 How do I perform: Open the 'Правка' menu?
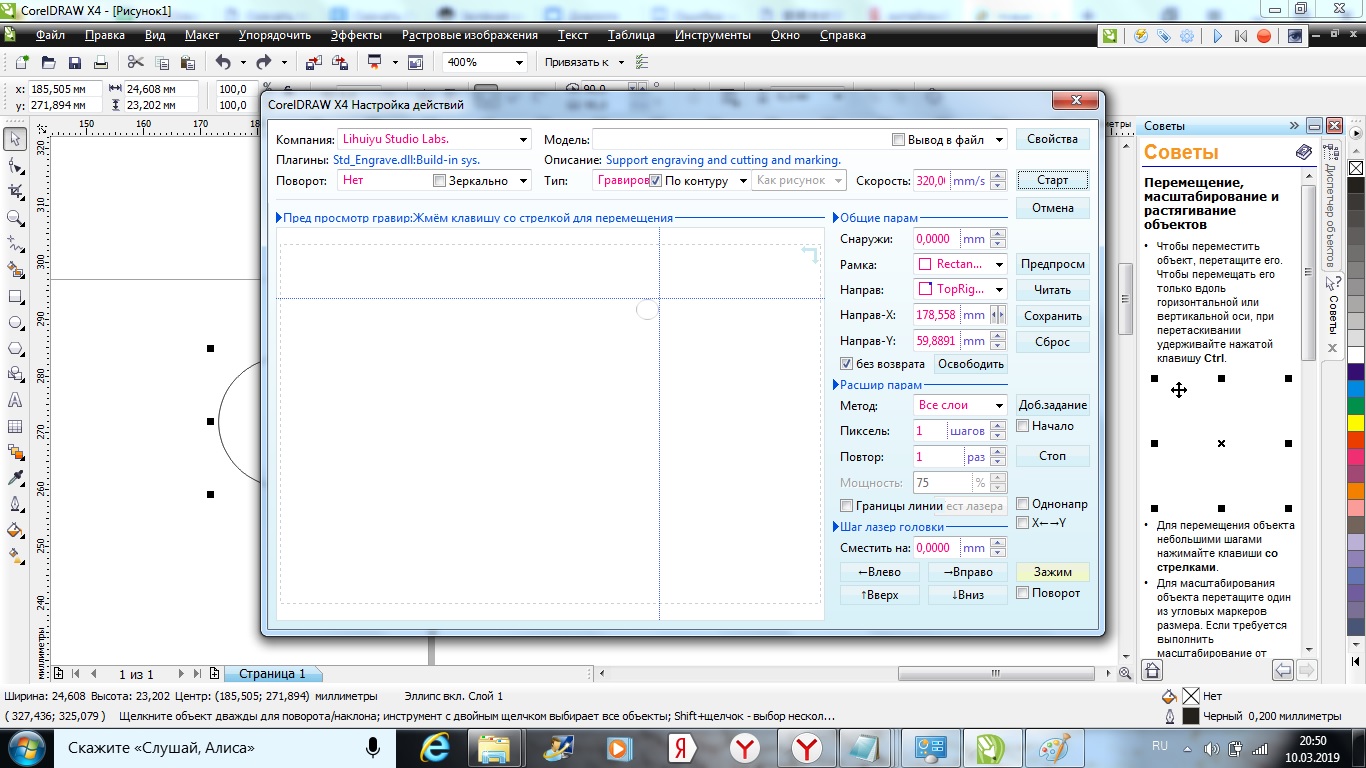(x=105, y=35)
